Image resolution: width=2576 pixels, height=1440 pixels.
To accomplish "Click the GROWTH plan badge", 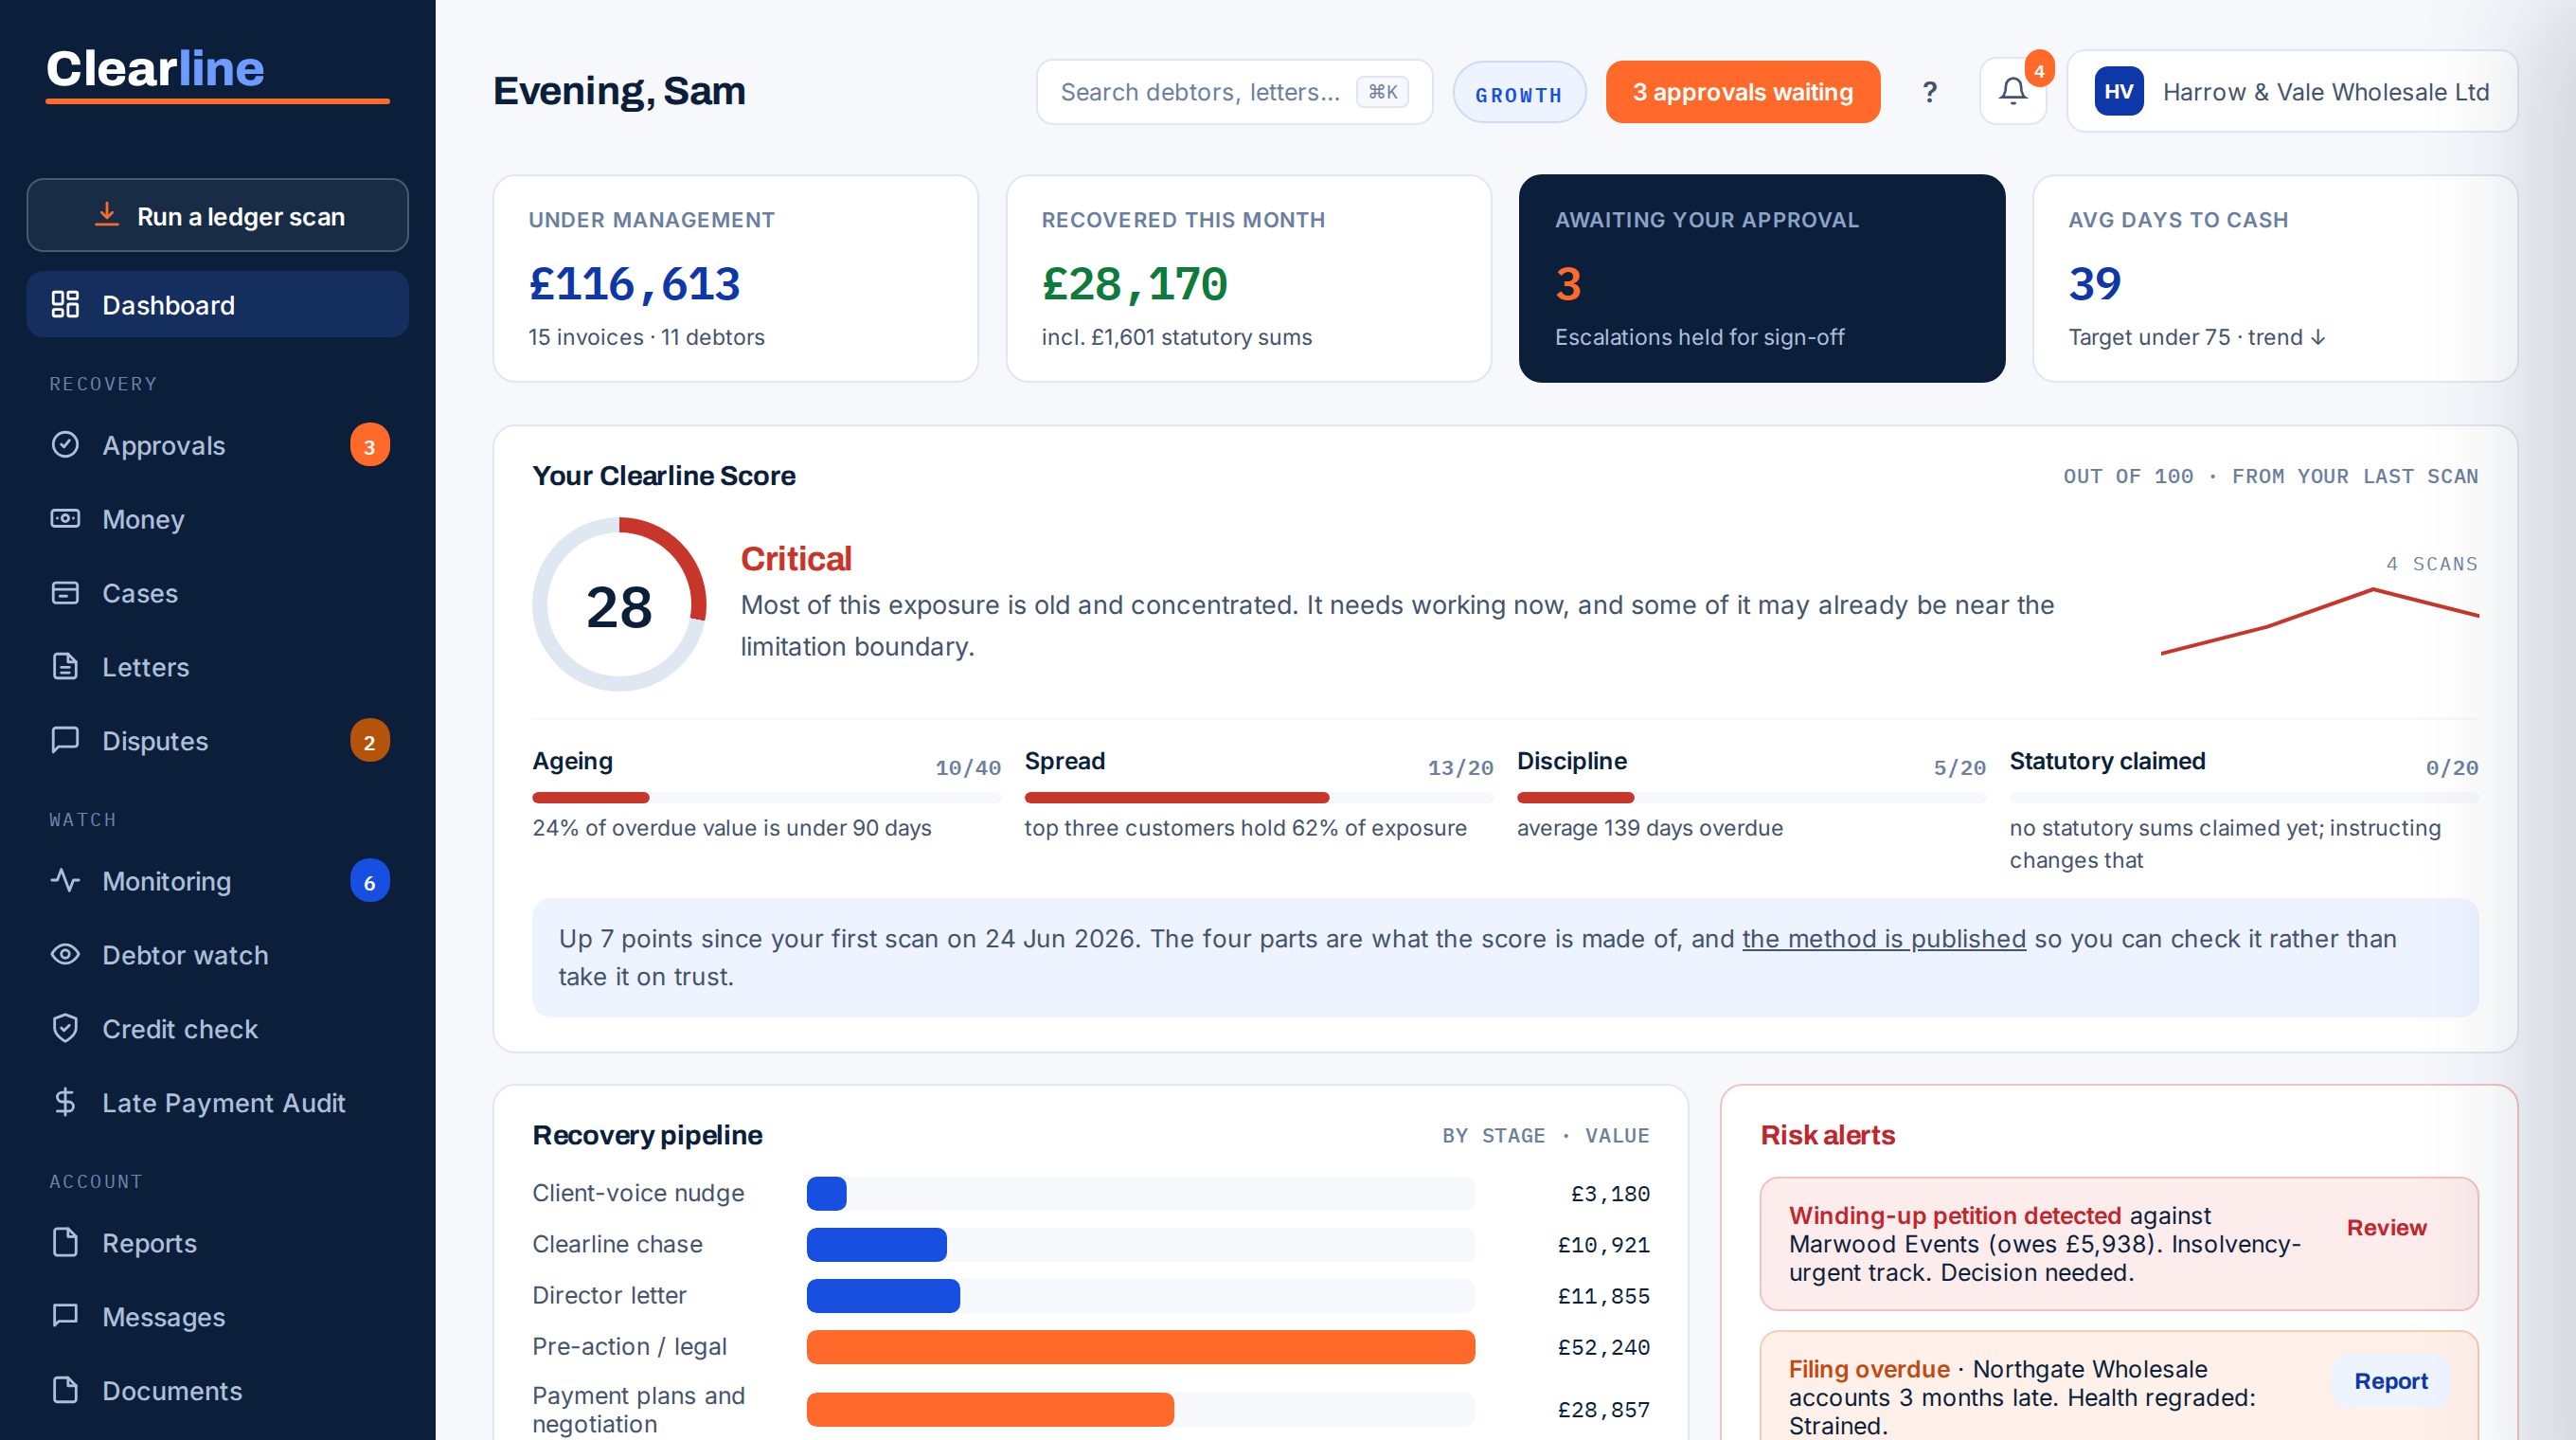I will [x=1519, y=93].
